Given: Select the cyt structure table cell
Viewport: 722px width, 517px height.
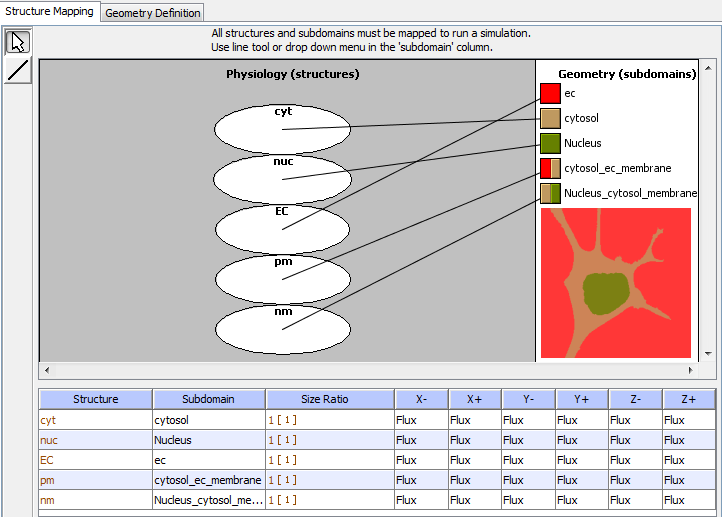Looking at the screenshot, I should coord(96,420).
